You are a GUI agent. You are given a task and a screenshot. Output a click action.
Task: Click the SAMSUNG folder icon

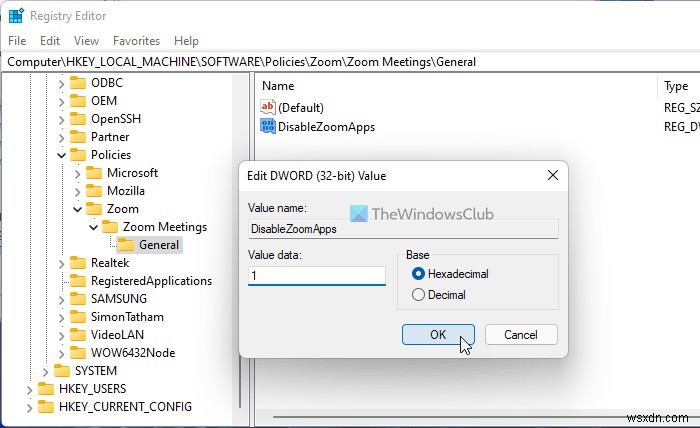[78, 299]
